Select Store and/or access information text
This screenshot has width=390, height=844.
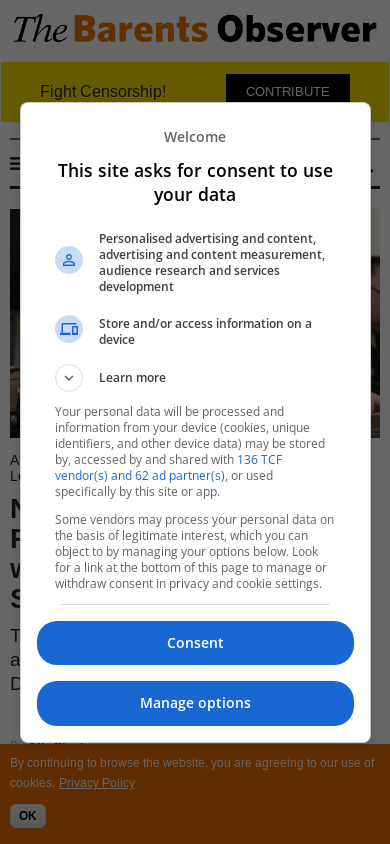click(205, 332)
